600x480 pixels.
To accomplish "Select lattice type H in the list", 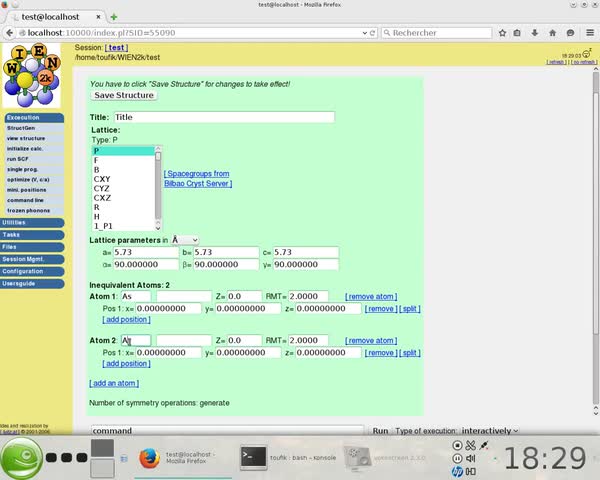I will tap(123, 216).
